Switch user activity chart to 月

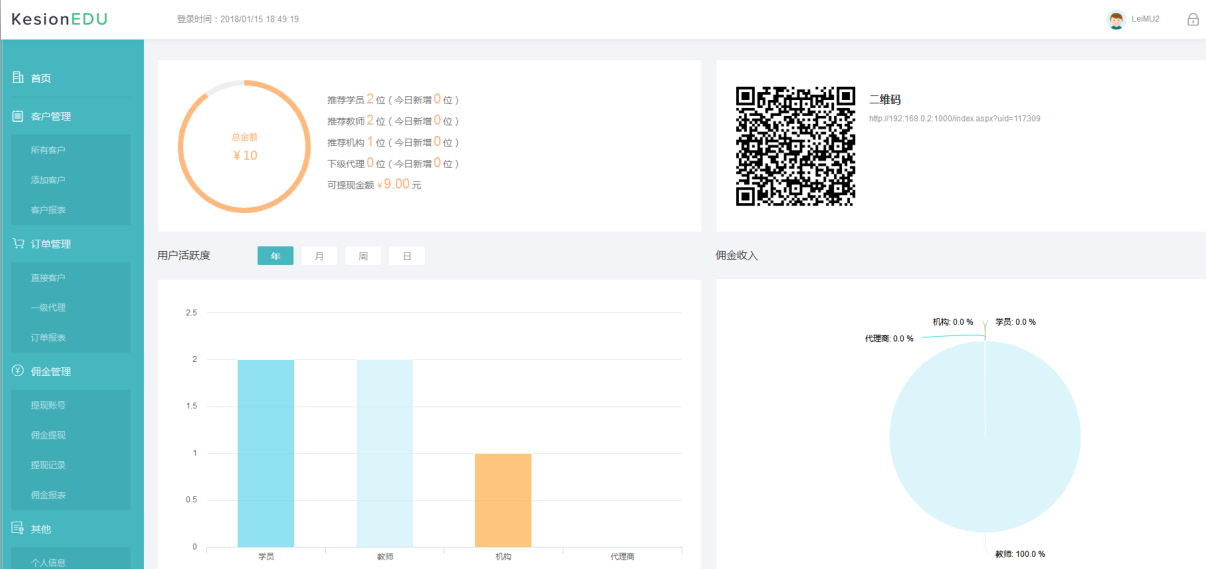point(319,256)
